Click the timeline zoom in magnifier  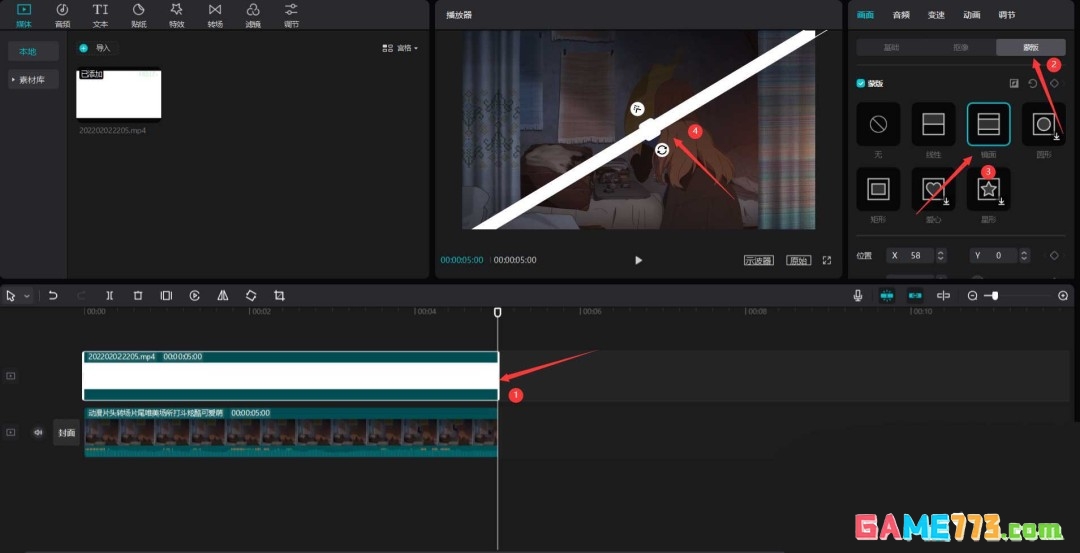tap(1063, 295)
